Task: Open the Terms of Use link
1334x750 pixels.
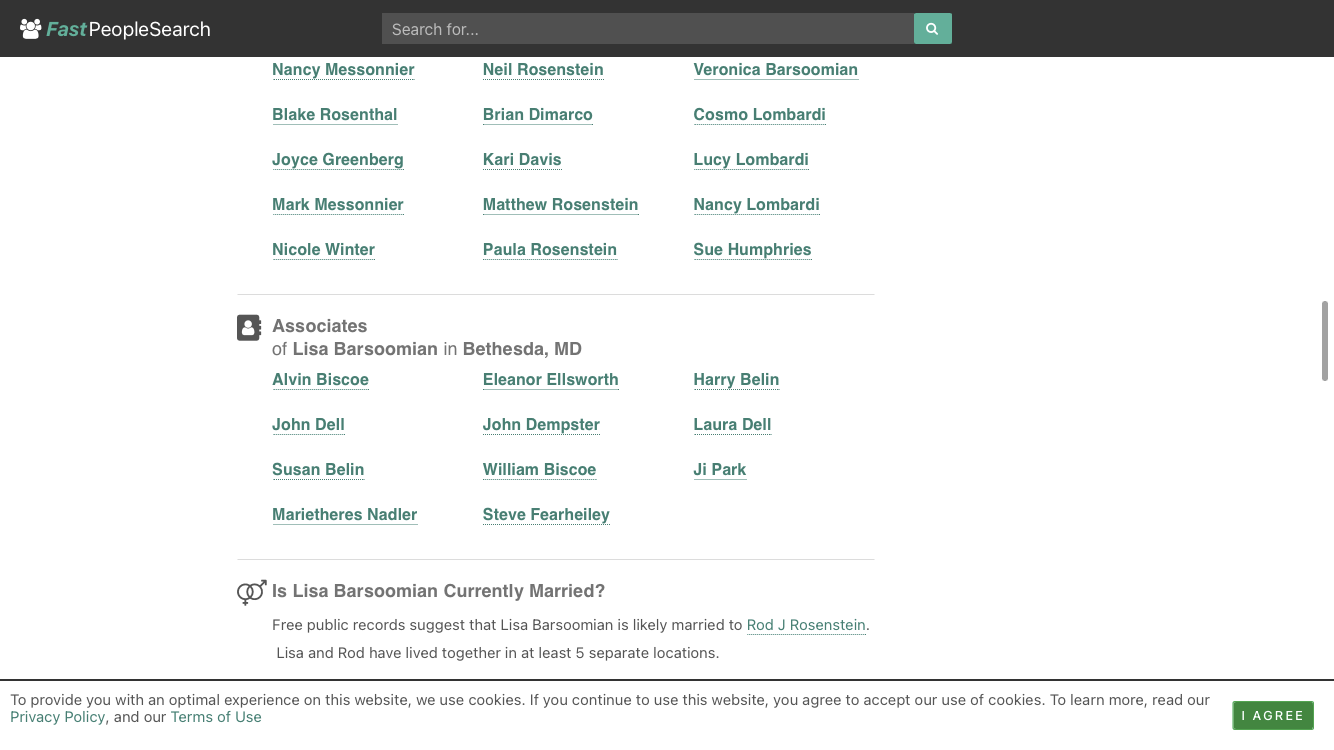Action: pos(216,717)
